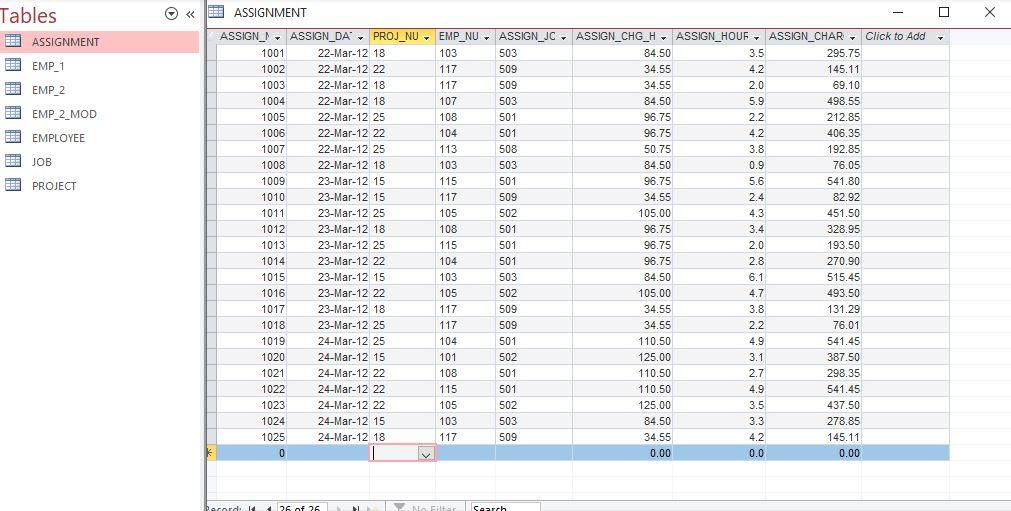
Task: Click the datasheet icon beside ASSIGNMENT title
Action: click(x=216, y=12)
